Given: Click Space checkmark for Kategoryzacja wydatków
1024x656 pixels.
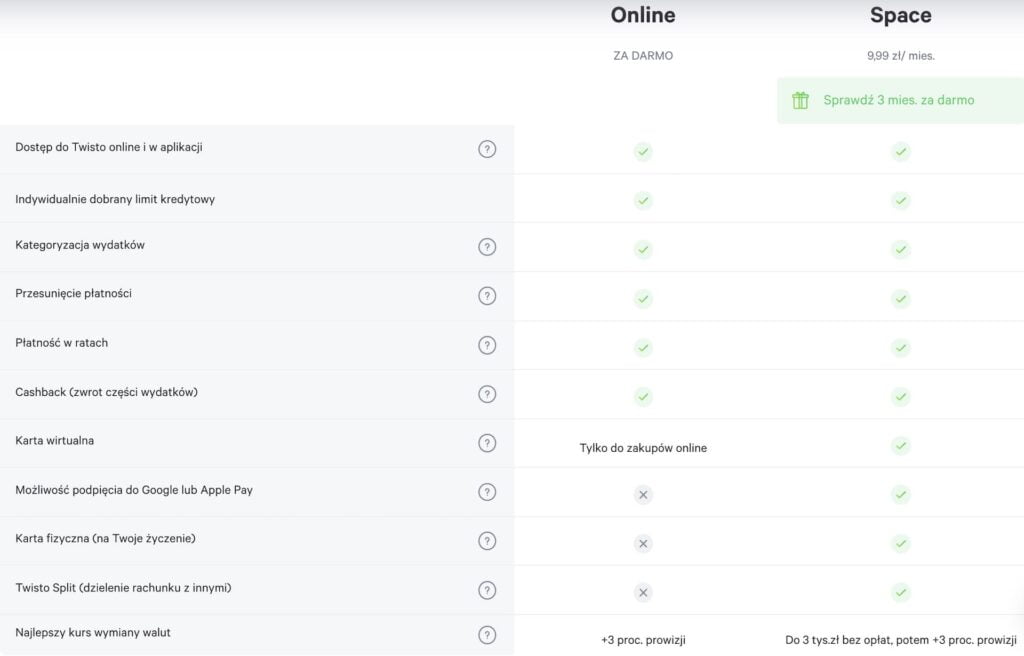Looking at the screenshot, I should (x=901, y=250).
